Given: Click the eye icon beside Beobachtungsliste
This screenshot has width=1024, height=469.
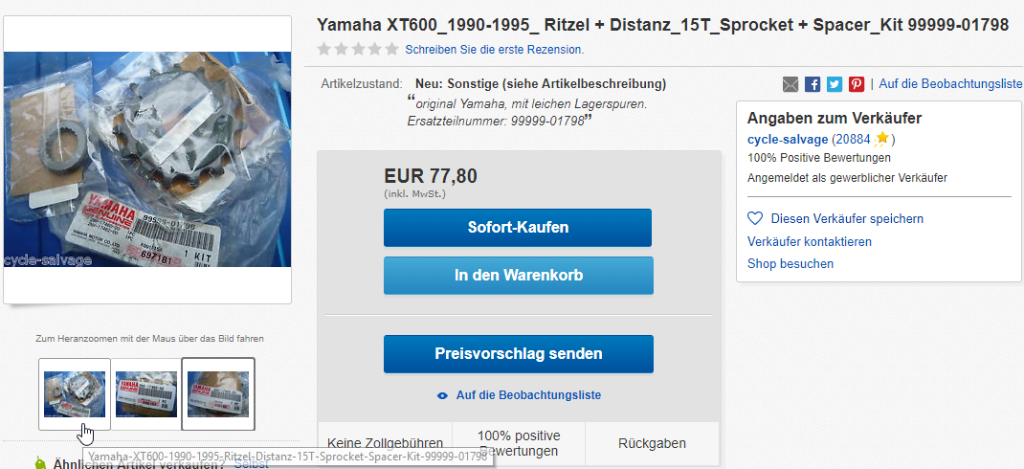Looking at the screenshot, I should (442, 395).
